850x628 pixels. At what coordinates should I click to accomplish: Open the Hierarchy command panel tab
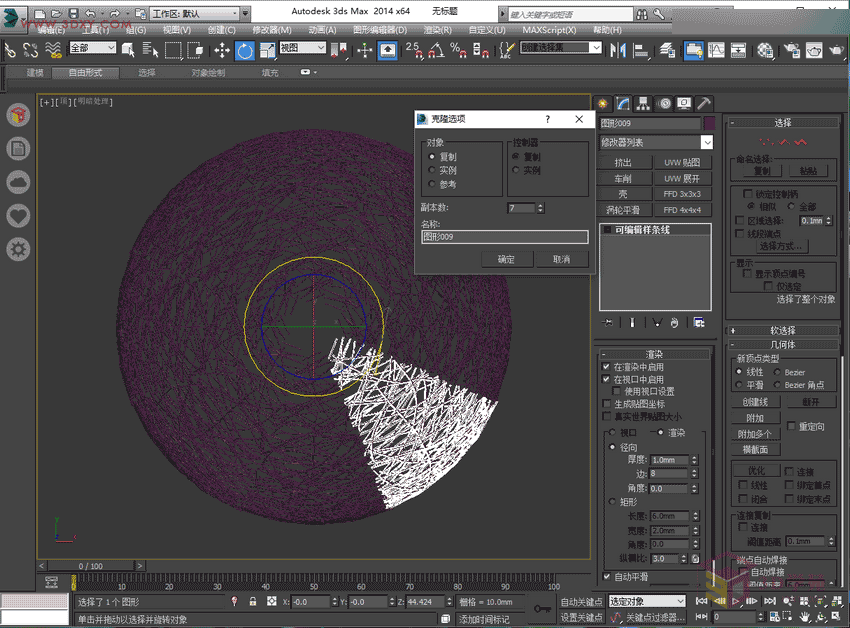643,103
